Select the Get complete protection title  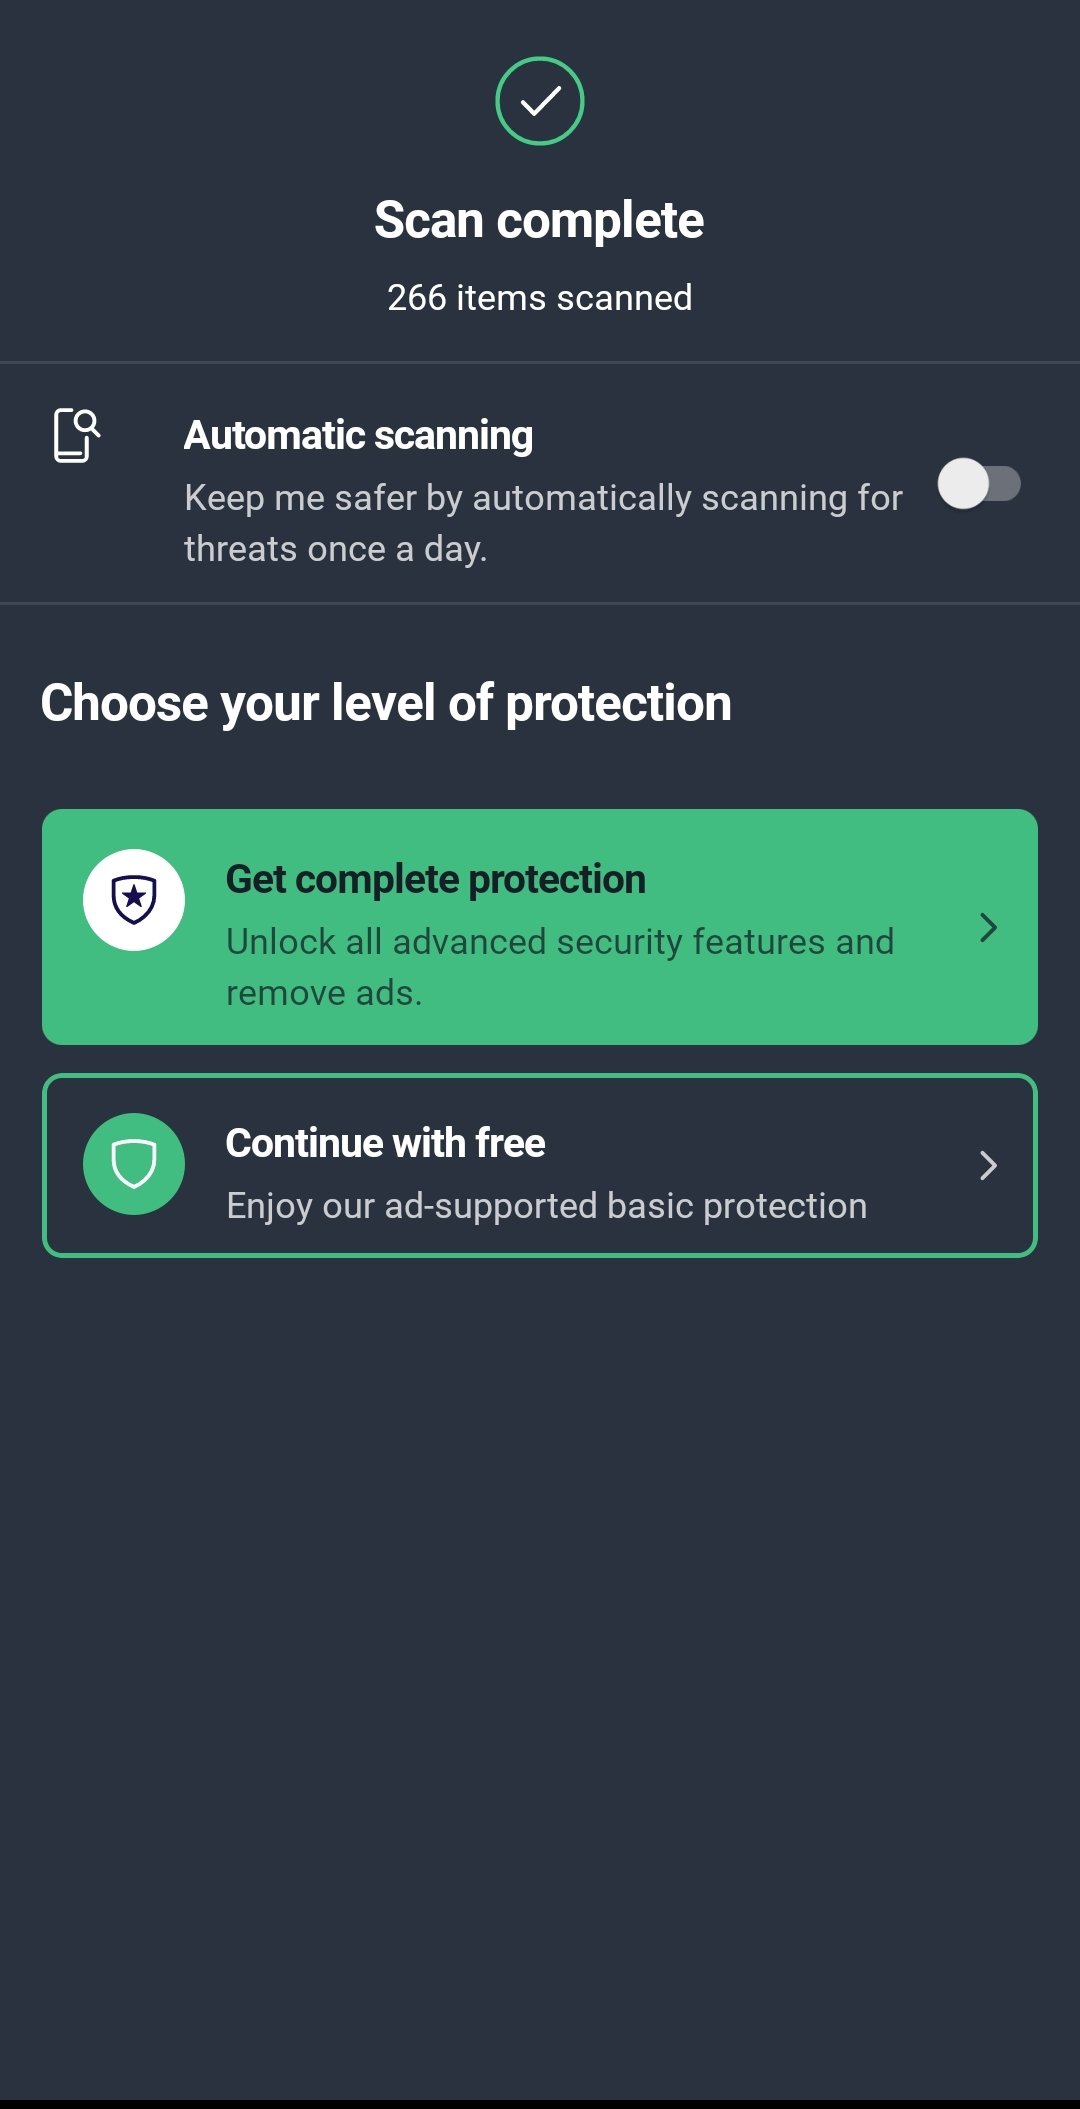[x=436, y=879]
